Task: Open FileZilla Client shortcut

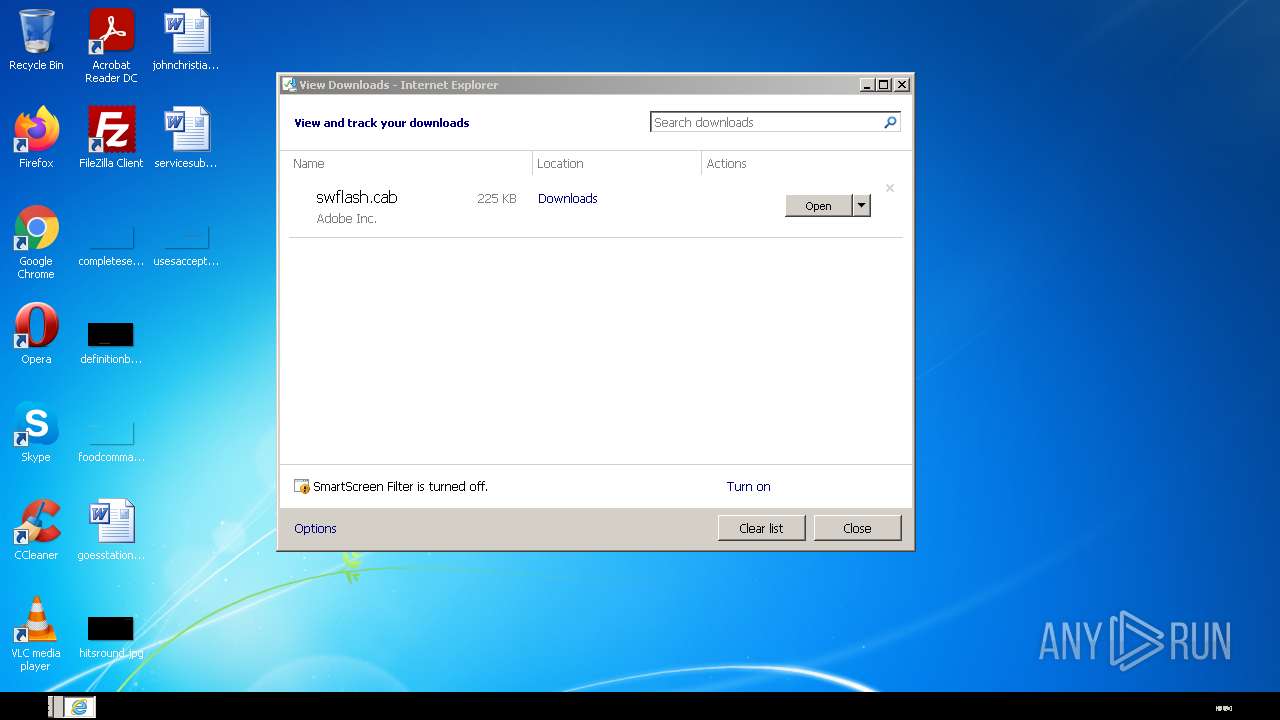Action: point(111,137)
